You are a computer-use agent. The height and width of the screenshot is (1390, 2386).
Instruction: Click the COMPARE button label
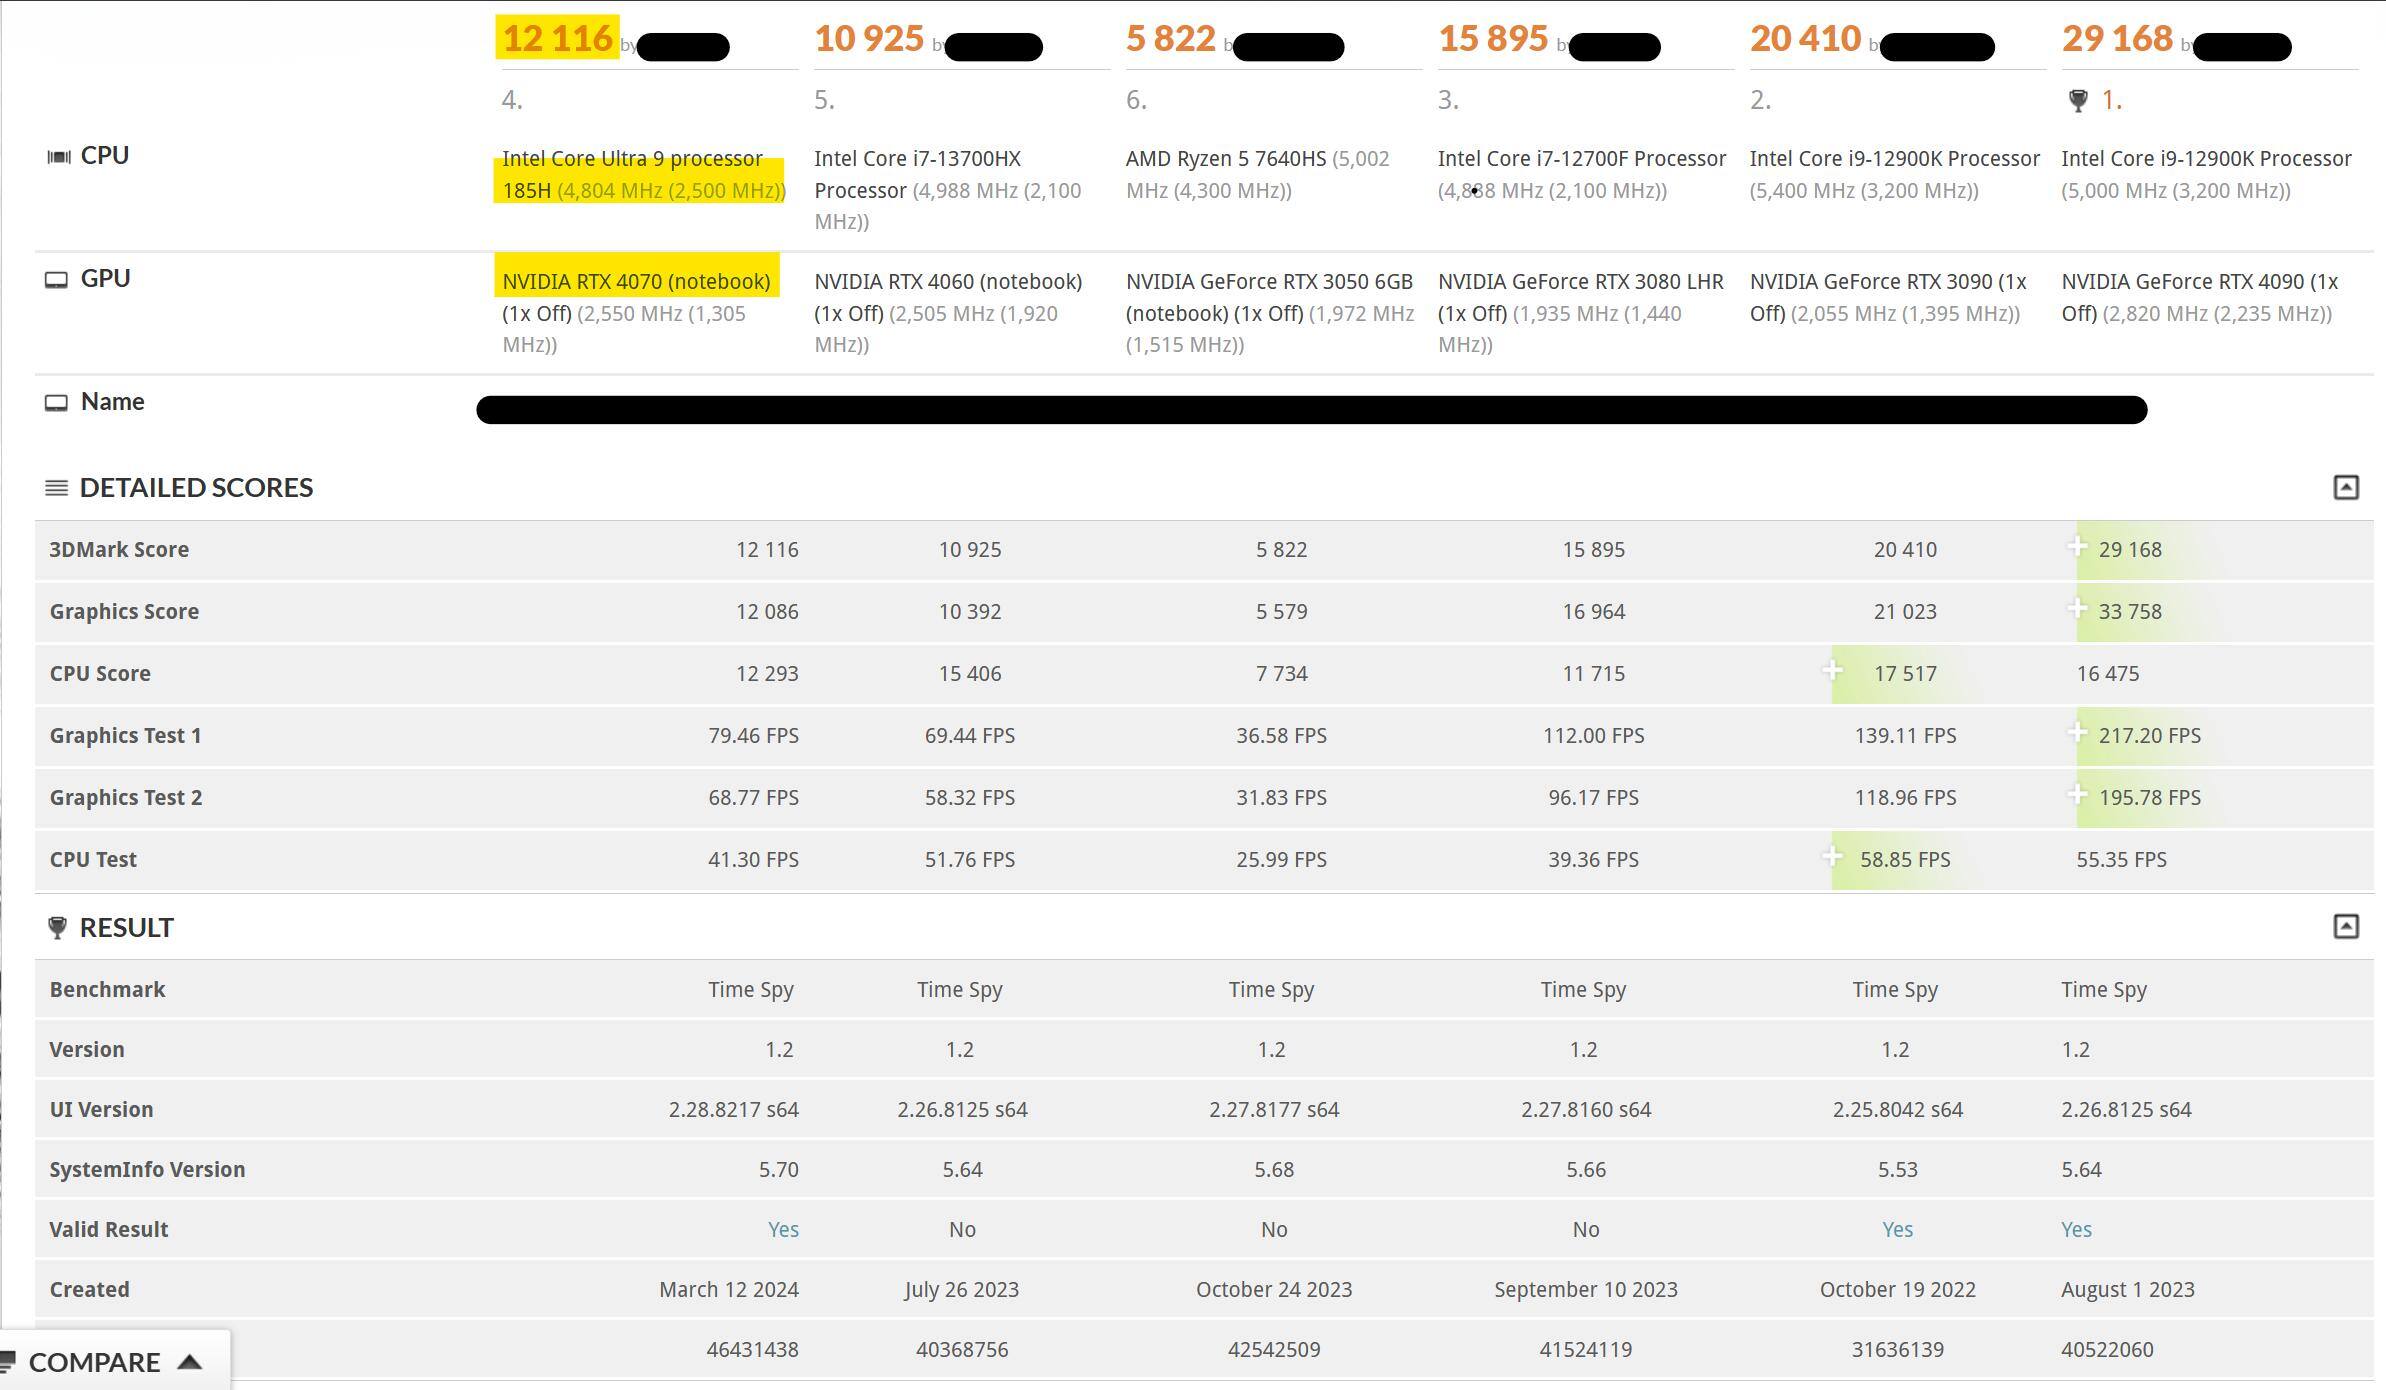pyautogui.click(x=95, y=1362)
